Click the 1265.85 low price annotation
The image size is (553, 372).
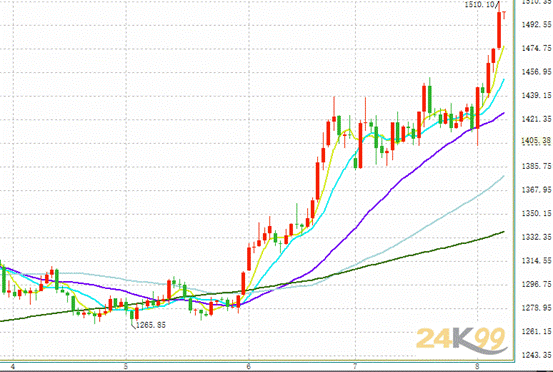[151, 325]
